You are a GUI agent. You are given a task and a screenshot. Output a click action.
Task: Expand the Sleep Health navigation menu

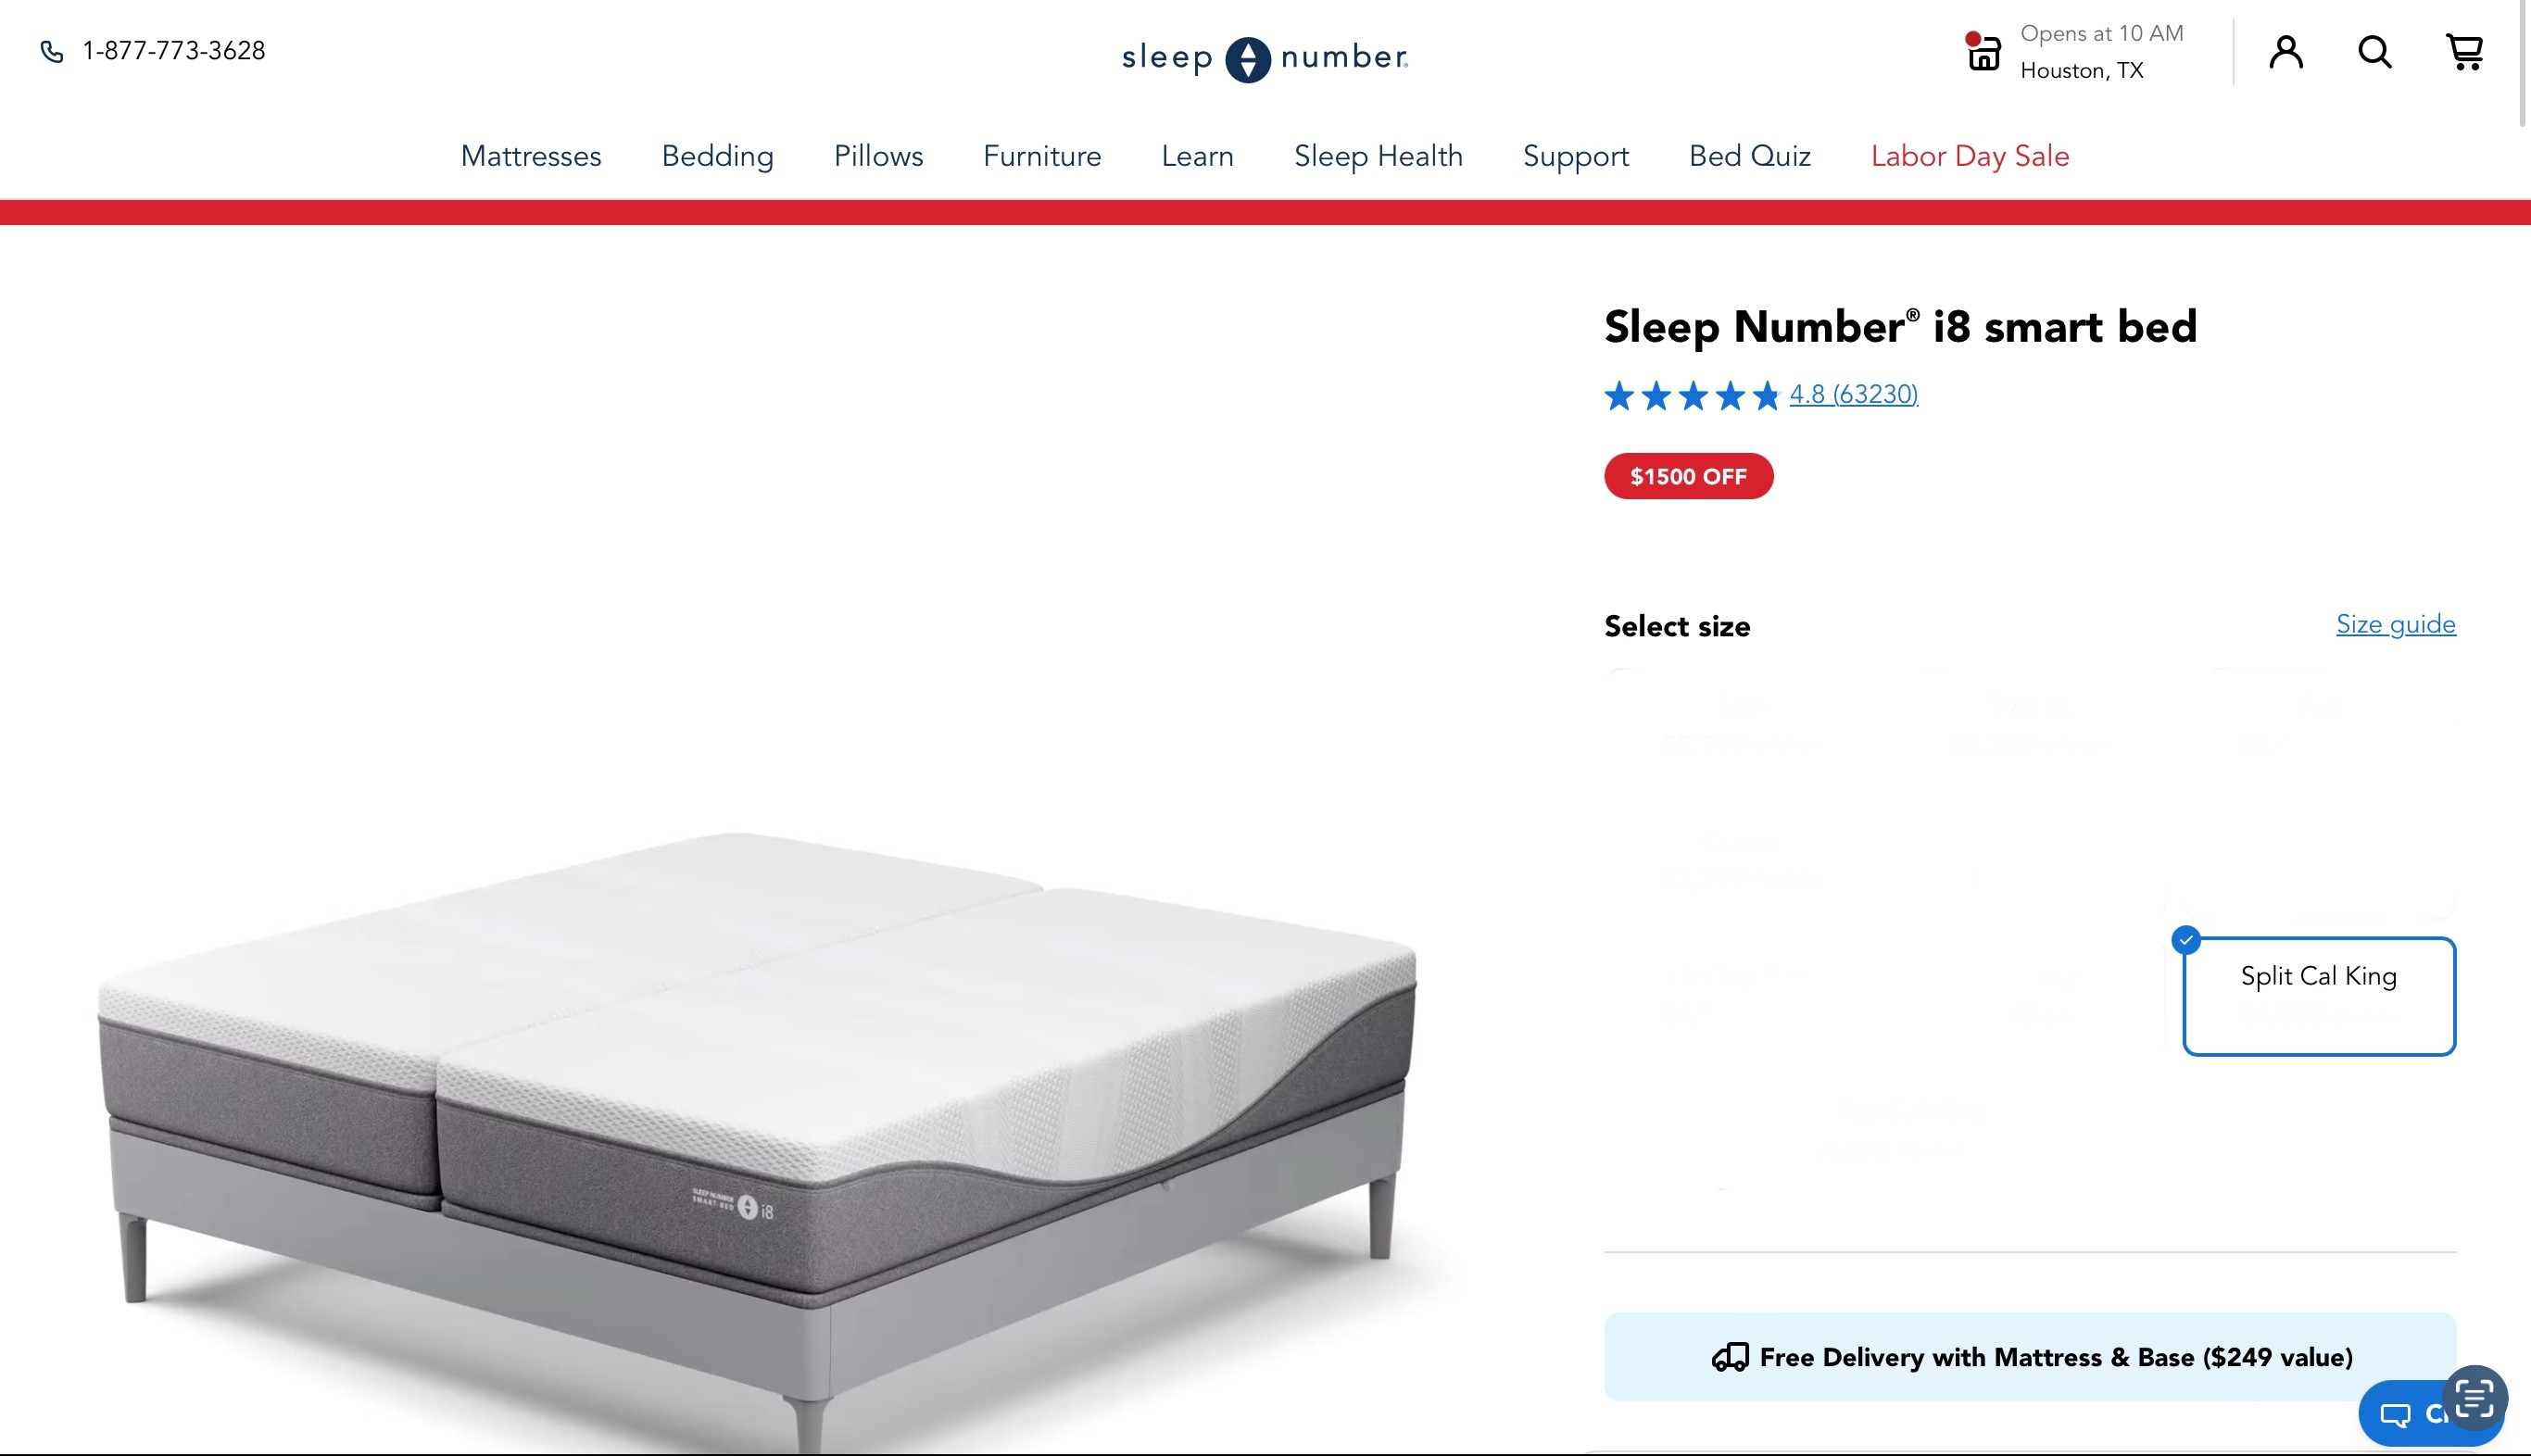[1378, 156]
